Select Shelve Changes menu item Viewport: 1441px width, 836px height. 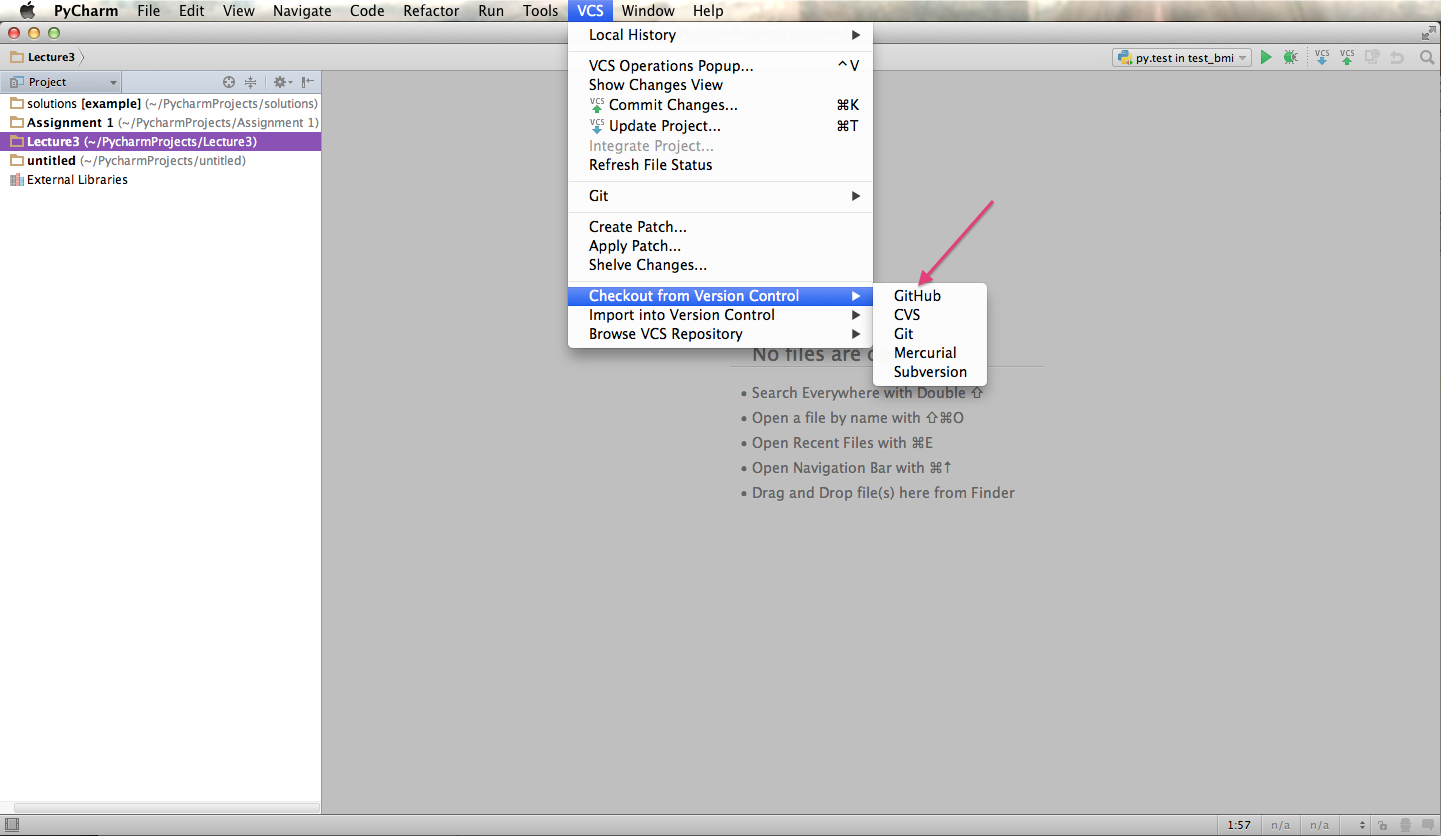[x=720, y=265]
